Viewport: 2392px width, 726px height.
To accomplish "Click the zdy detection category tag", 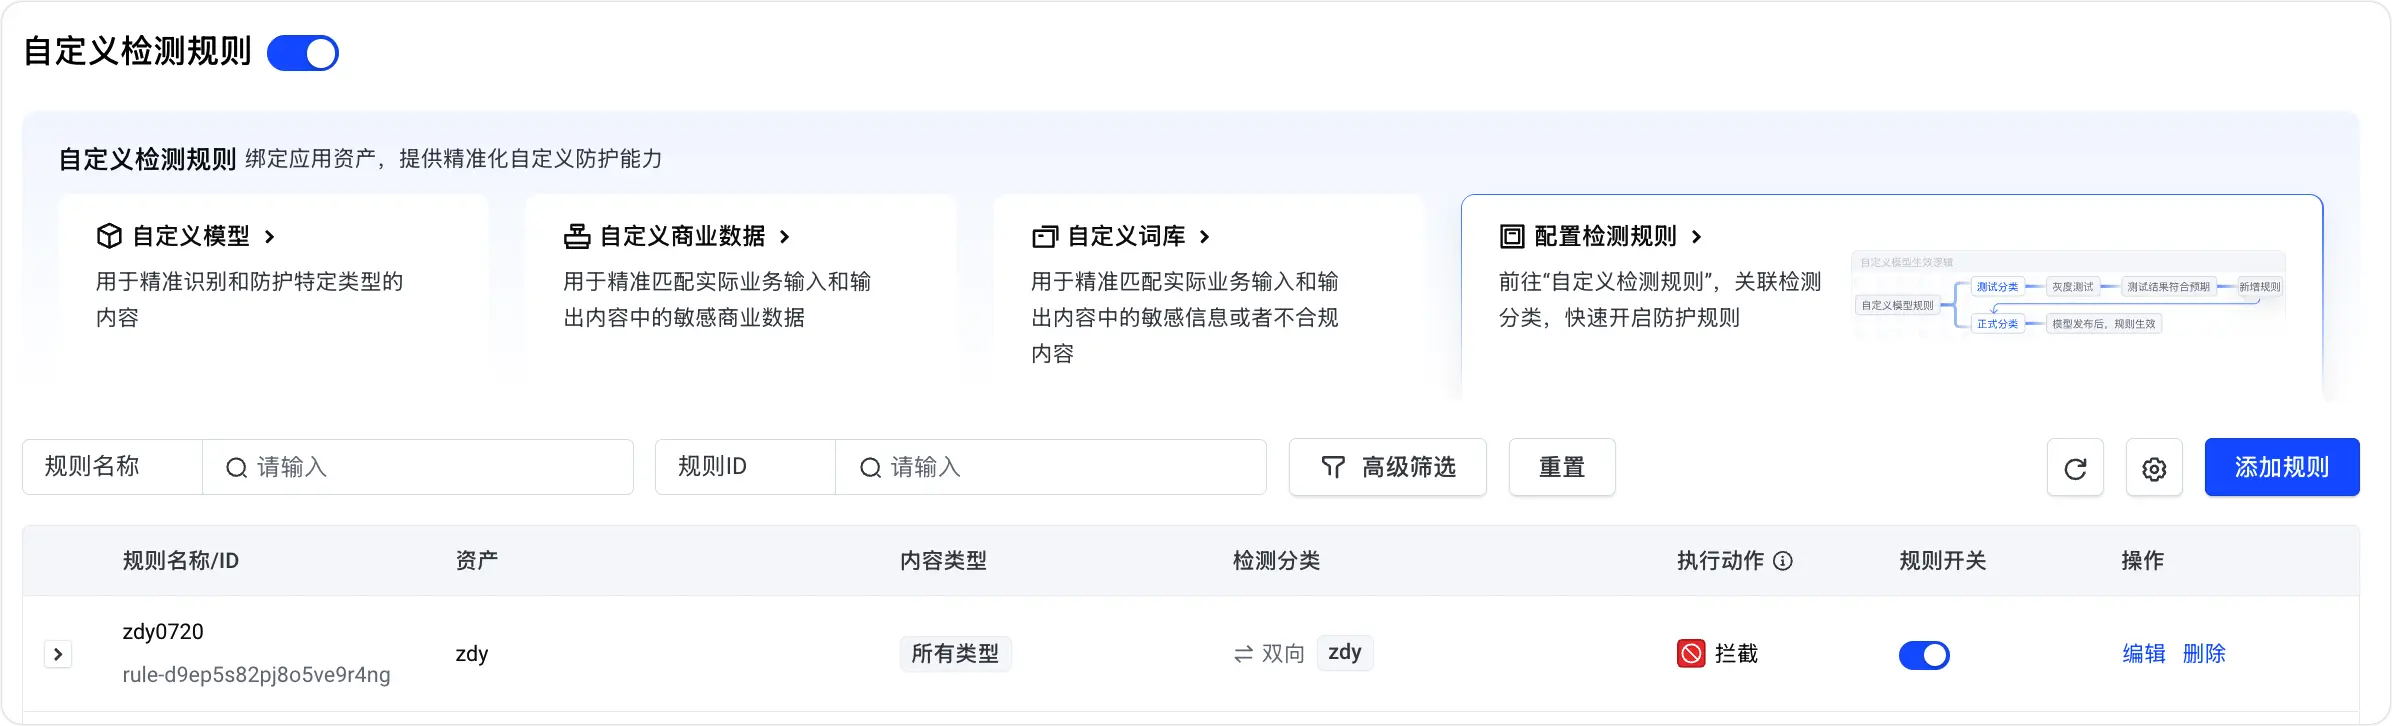I will [1345, 653].
